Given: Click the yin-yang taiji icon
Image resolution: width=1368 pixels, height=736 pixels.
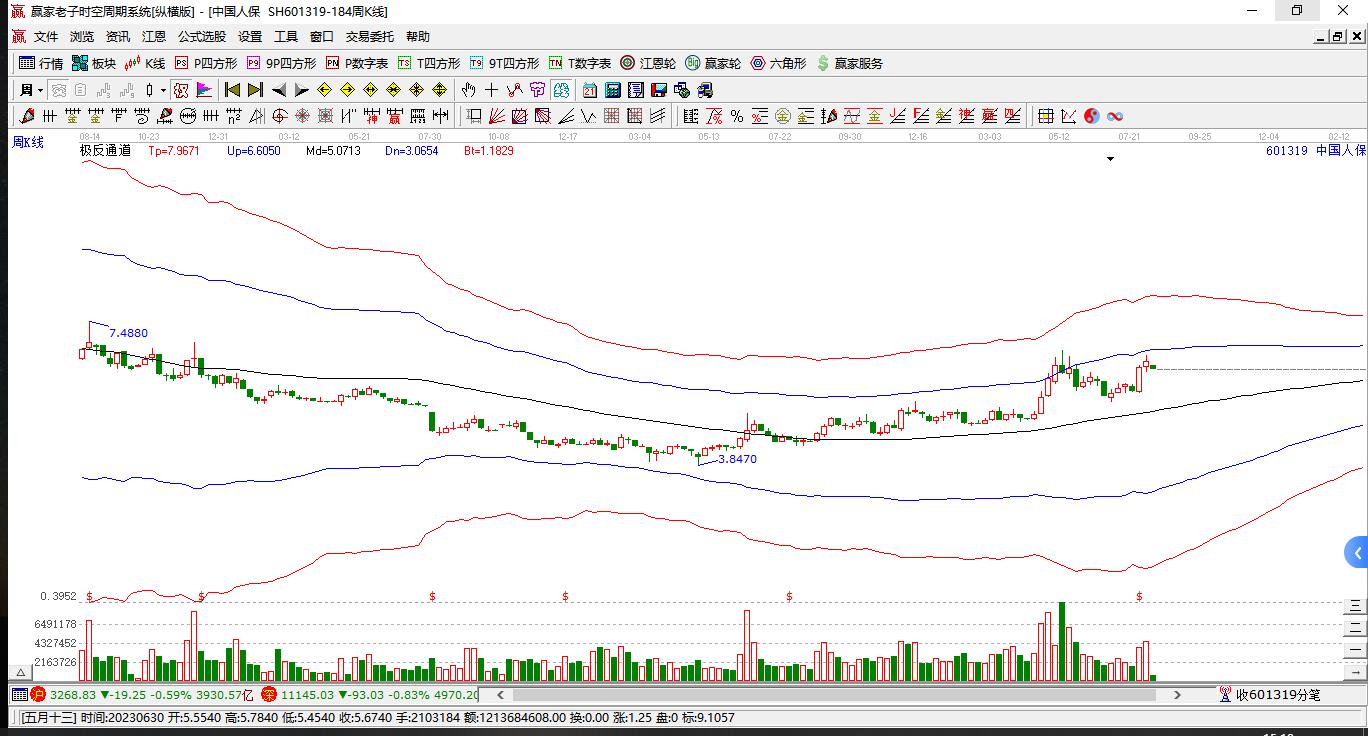Looking at the screenshot, I should tap(1091, 116).
